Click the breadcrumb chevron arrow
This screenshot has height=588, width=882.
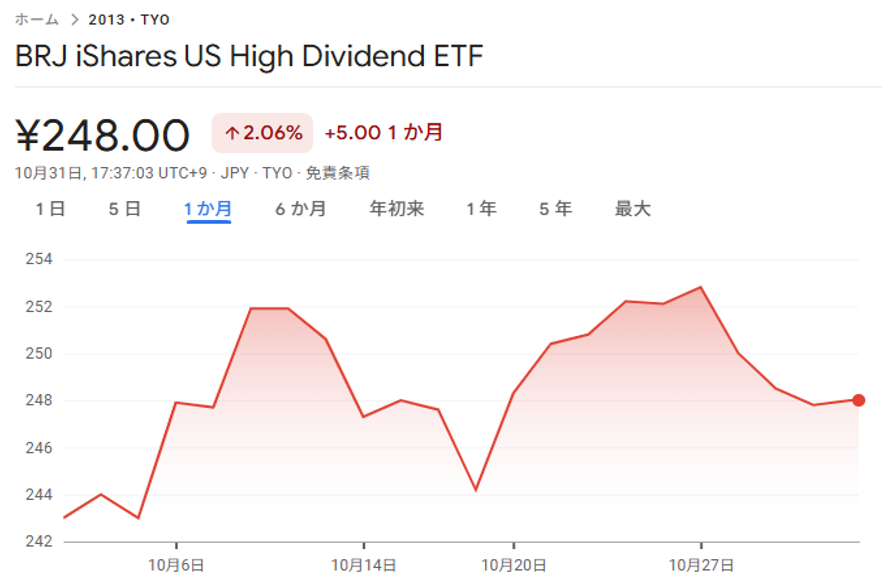(75, 20)
